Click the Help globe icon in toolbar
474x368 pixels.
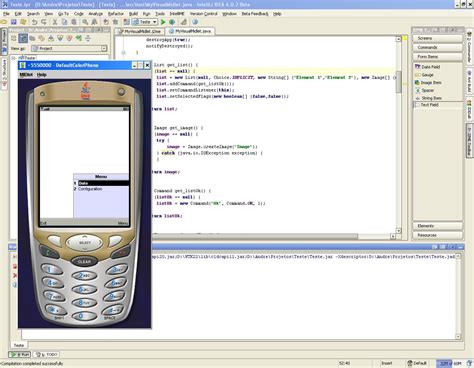coord(195,22)
